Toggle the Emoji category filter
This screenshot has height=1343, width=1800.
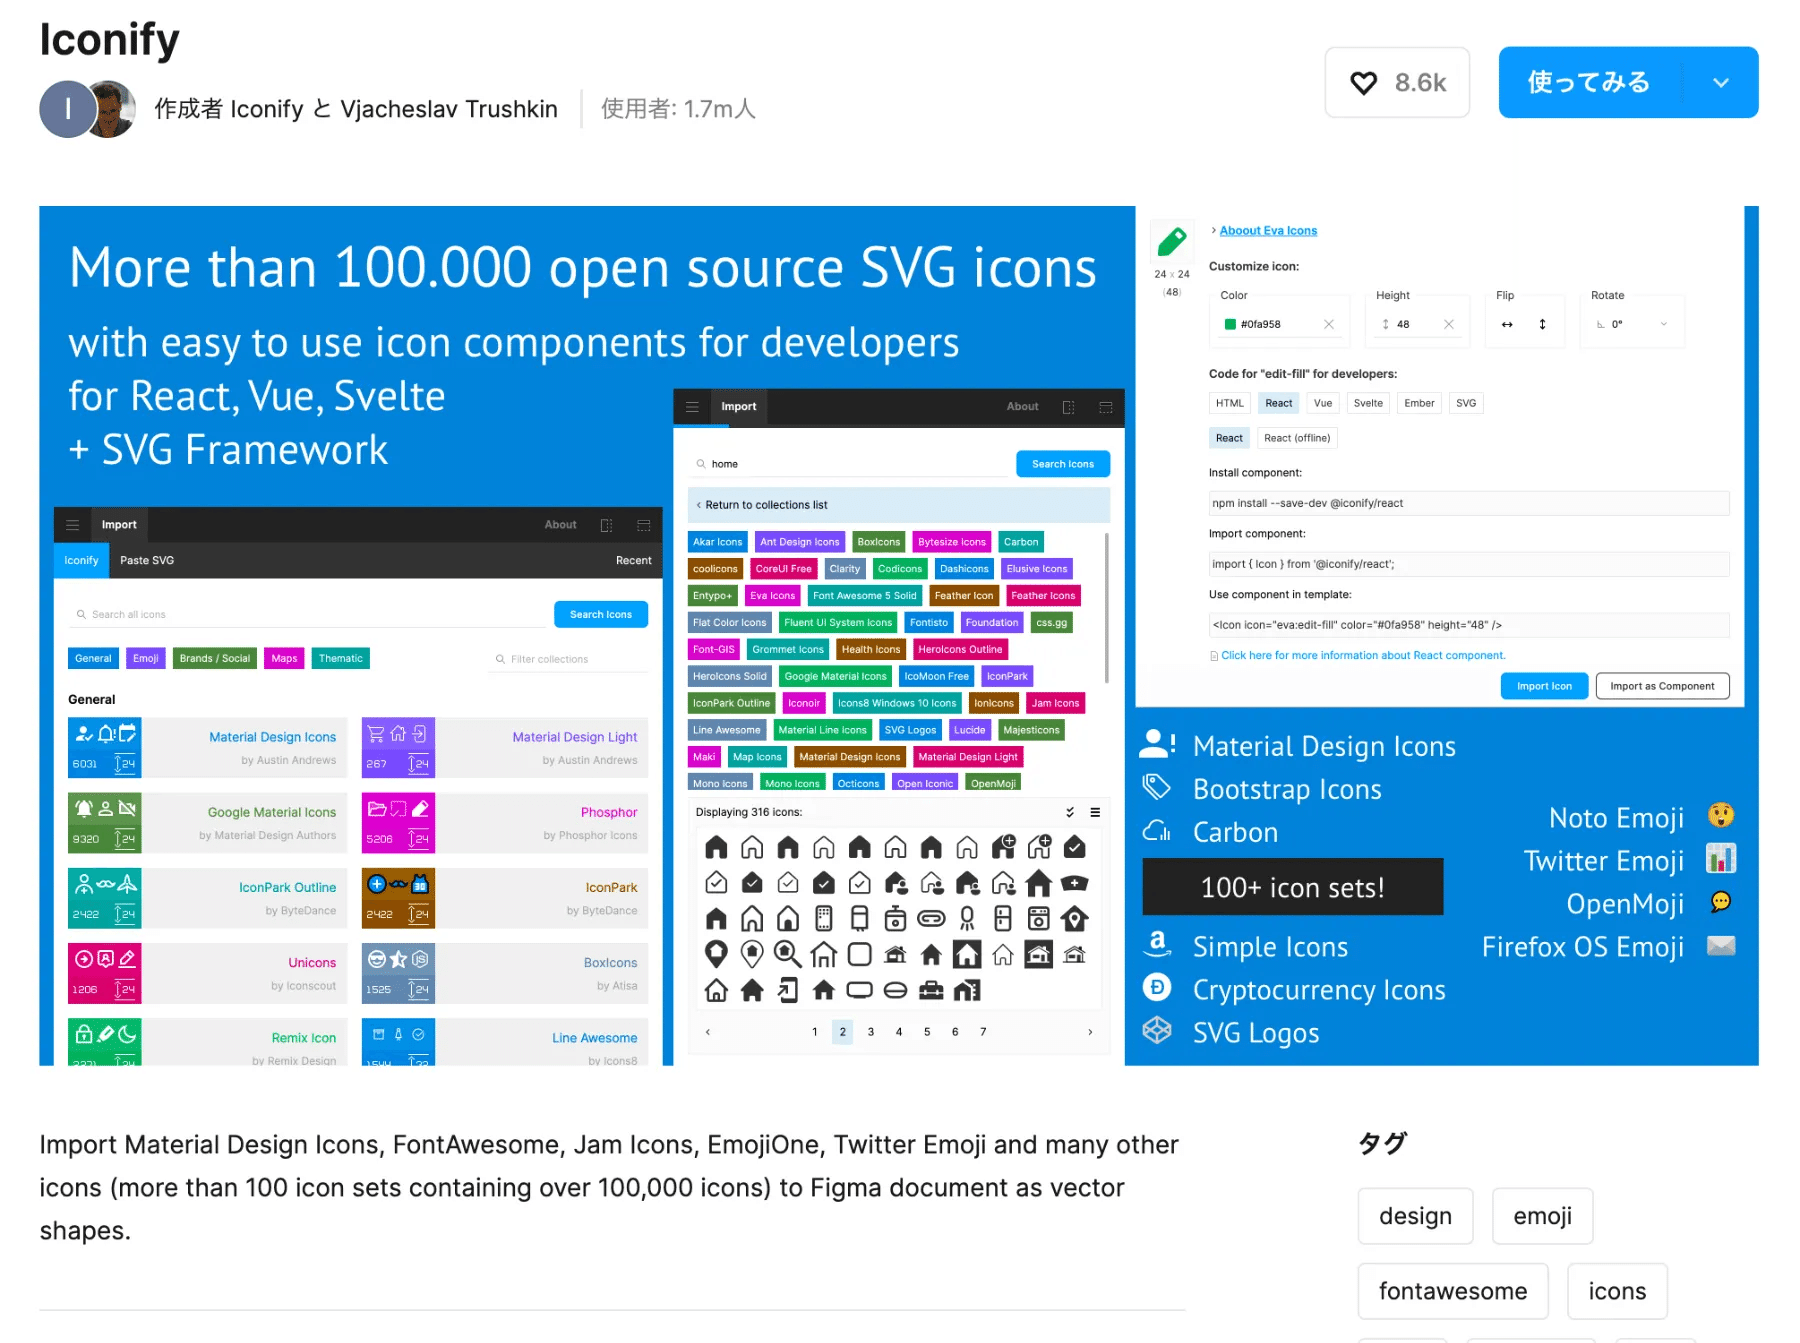(146, 658)
